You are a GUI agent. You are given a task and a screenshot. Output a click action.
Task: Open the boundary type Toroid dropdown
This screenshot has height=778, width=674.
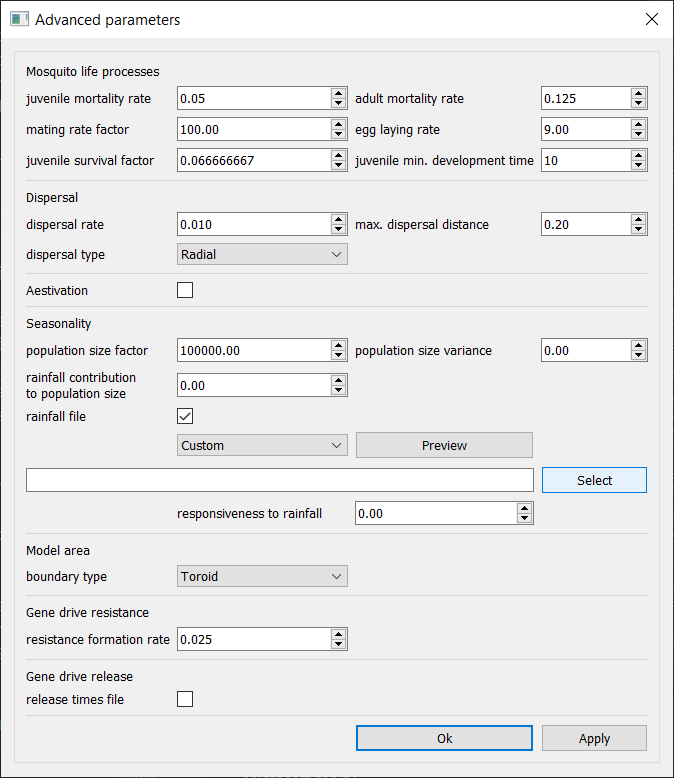click(262, 576)
